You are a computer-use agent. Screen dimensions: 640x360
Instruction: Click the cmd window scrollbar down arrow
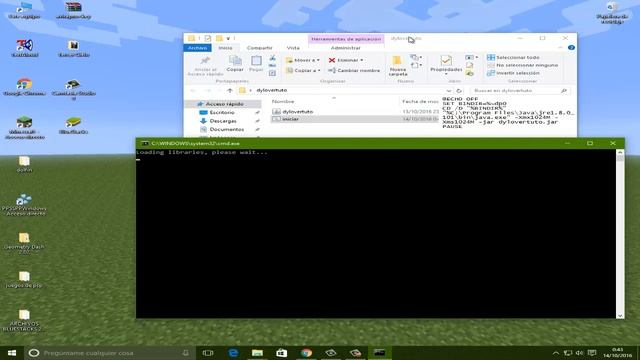(x=620, y=316)
